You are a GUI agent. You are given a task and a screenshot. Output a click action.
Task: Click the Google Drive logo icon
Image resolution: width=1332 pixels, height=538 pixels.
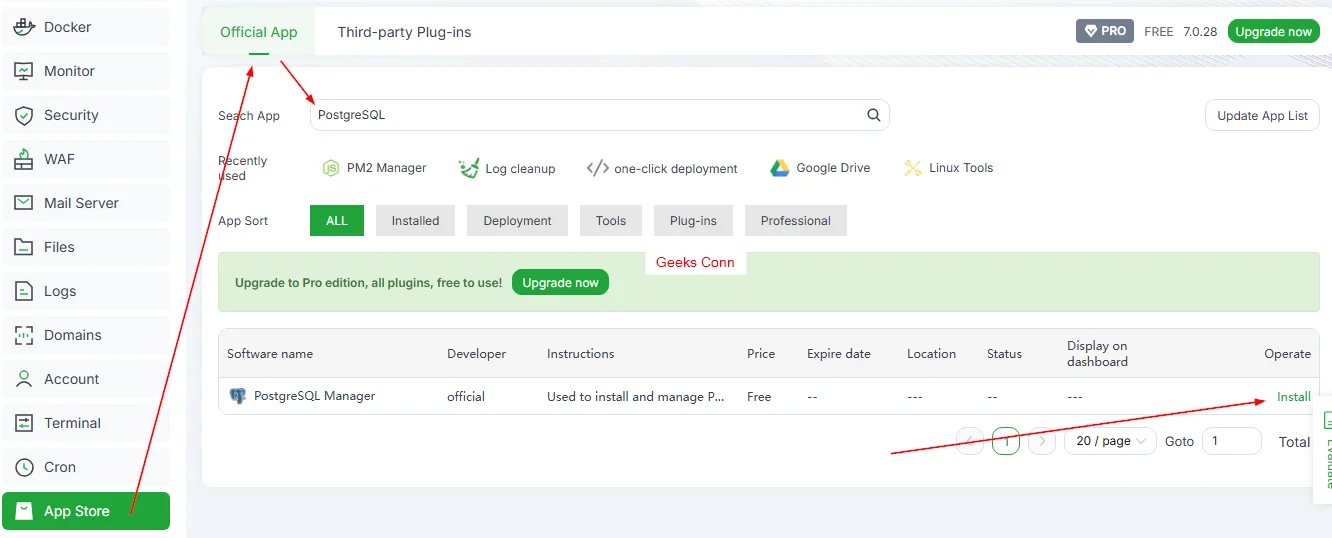pos(780,168)
